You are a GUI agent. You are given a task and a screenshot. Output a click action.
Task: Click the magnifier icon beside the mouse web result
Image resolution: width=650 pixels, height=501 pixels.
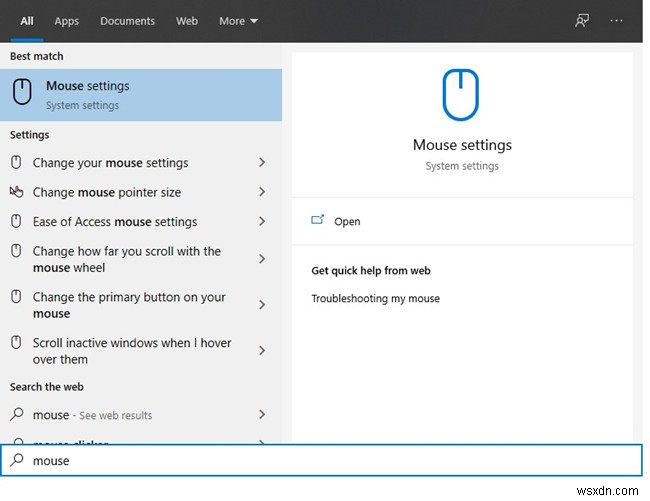[16, 415]
